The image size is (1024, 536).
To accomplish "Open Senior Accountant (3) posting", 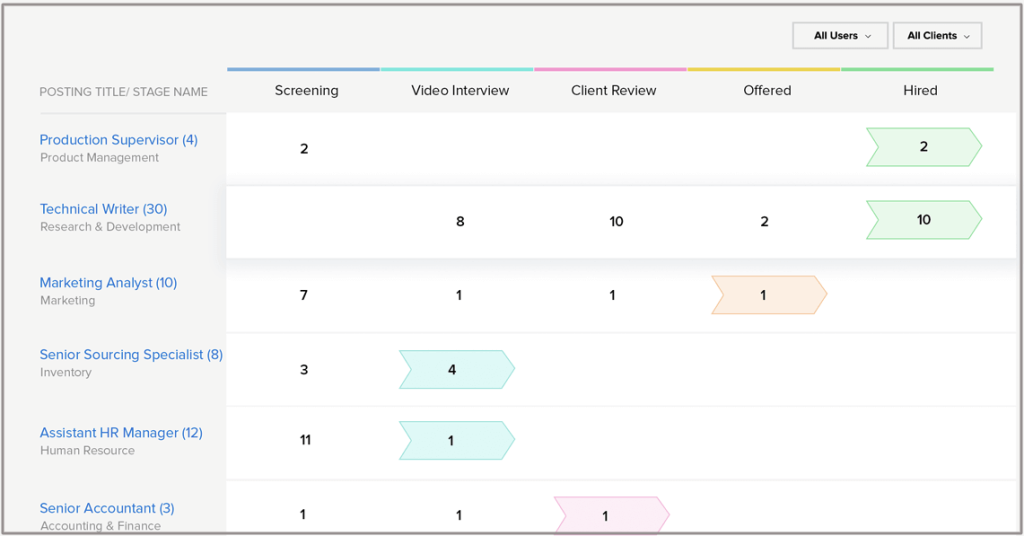I will click(x=107, y=508).
